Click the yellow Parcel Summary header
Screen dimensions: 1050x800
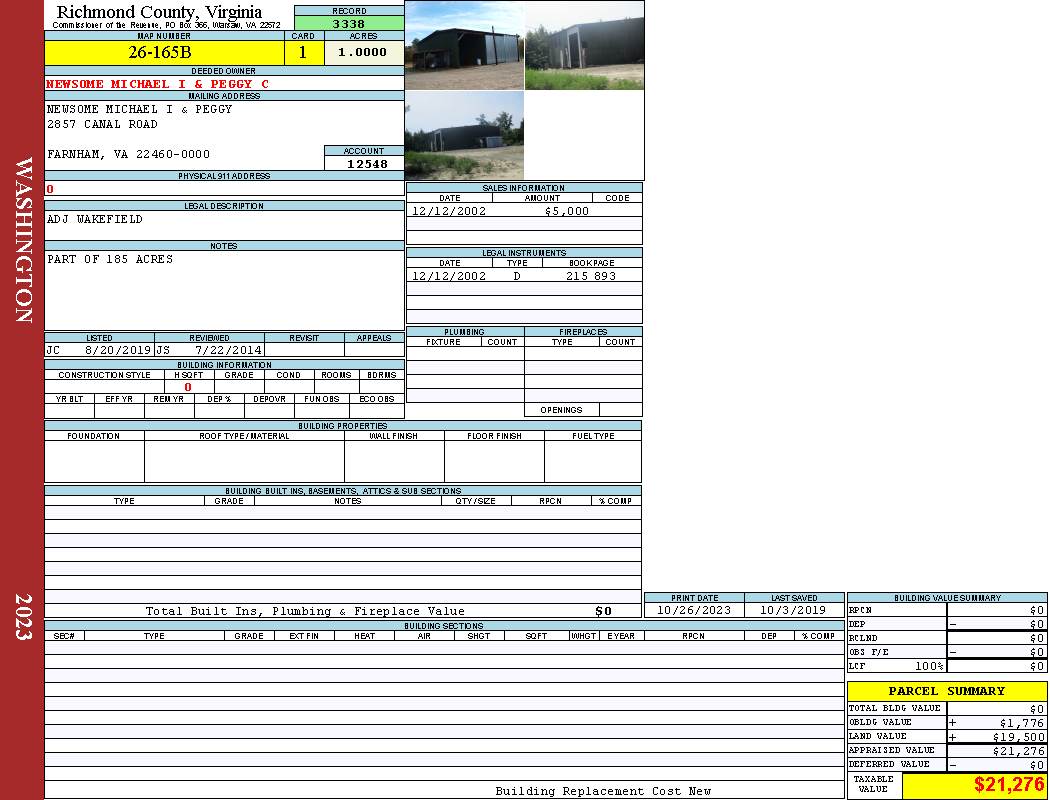point(946,691)
